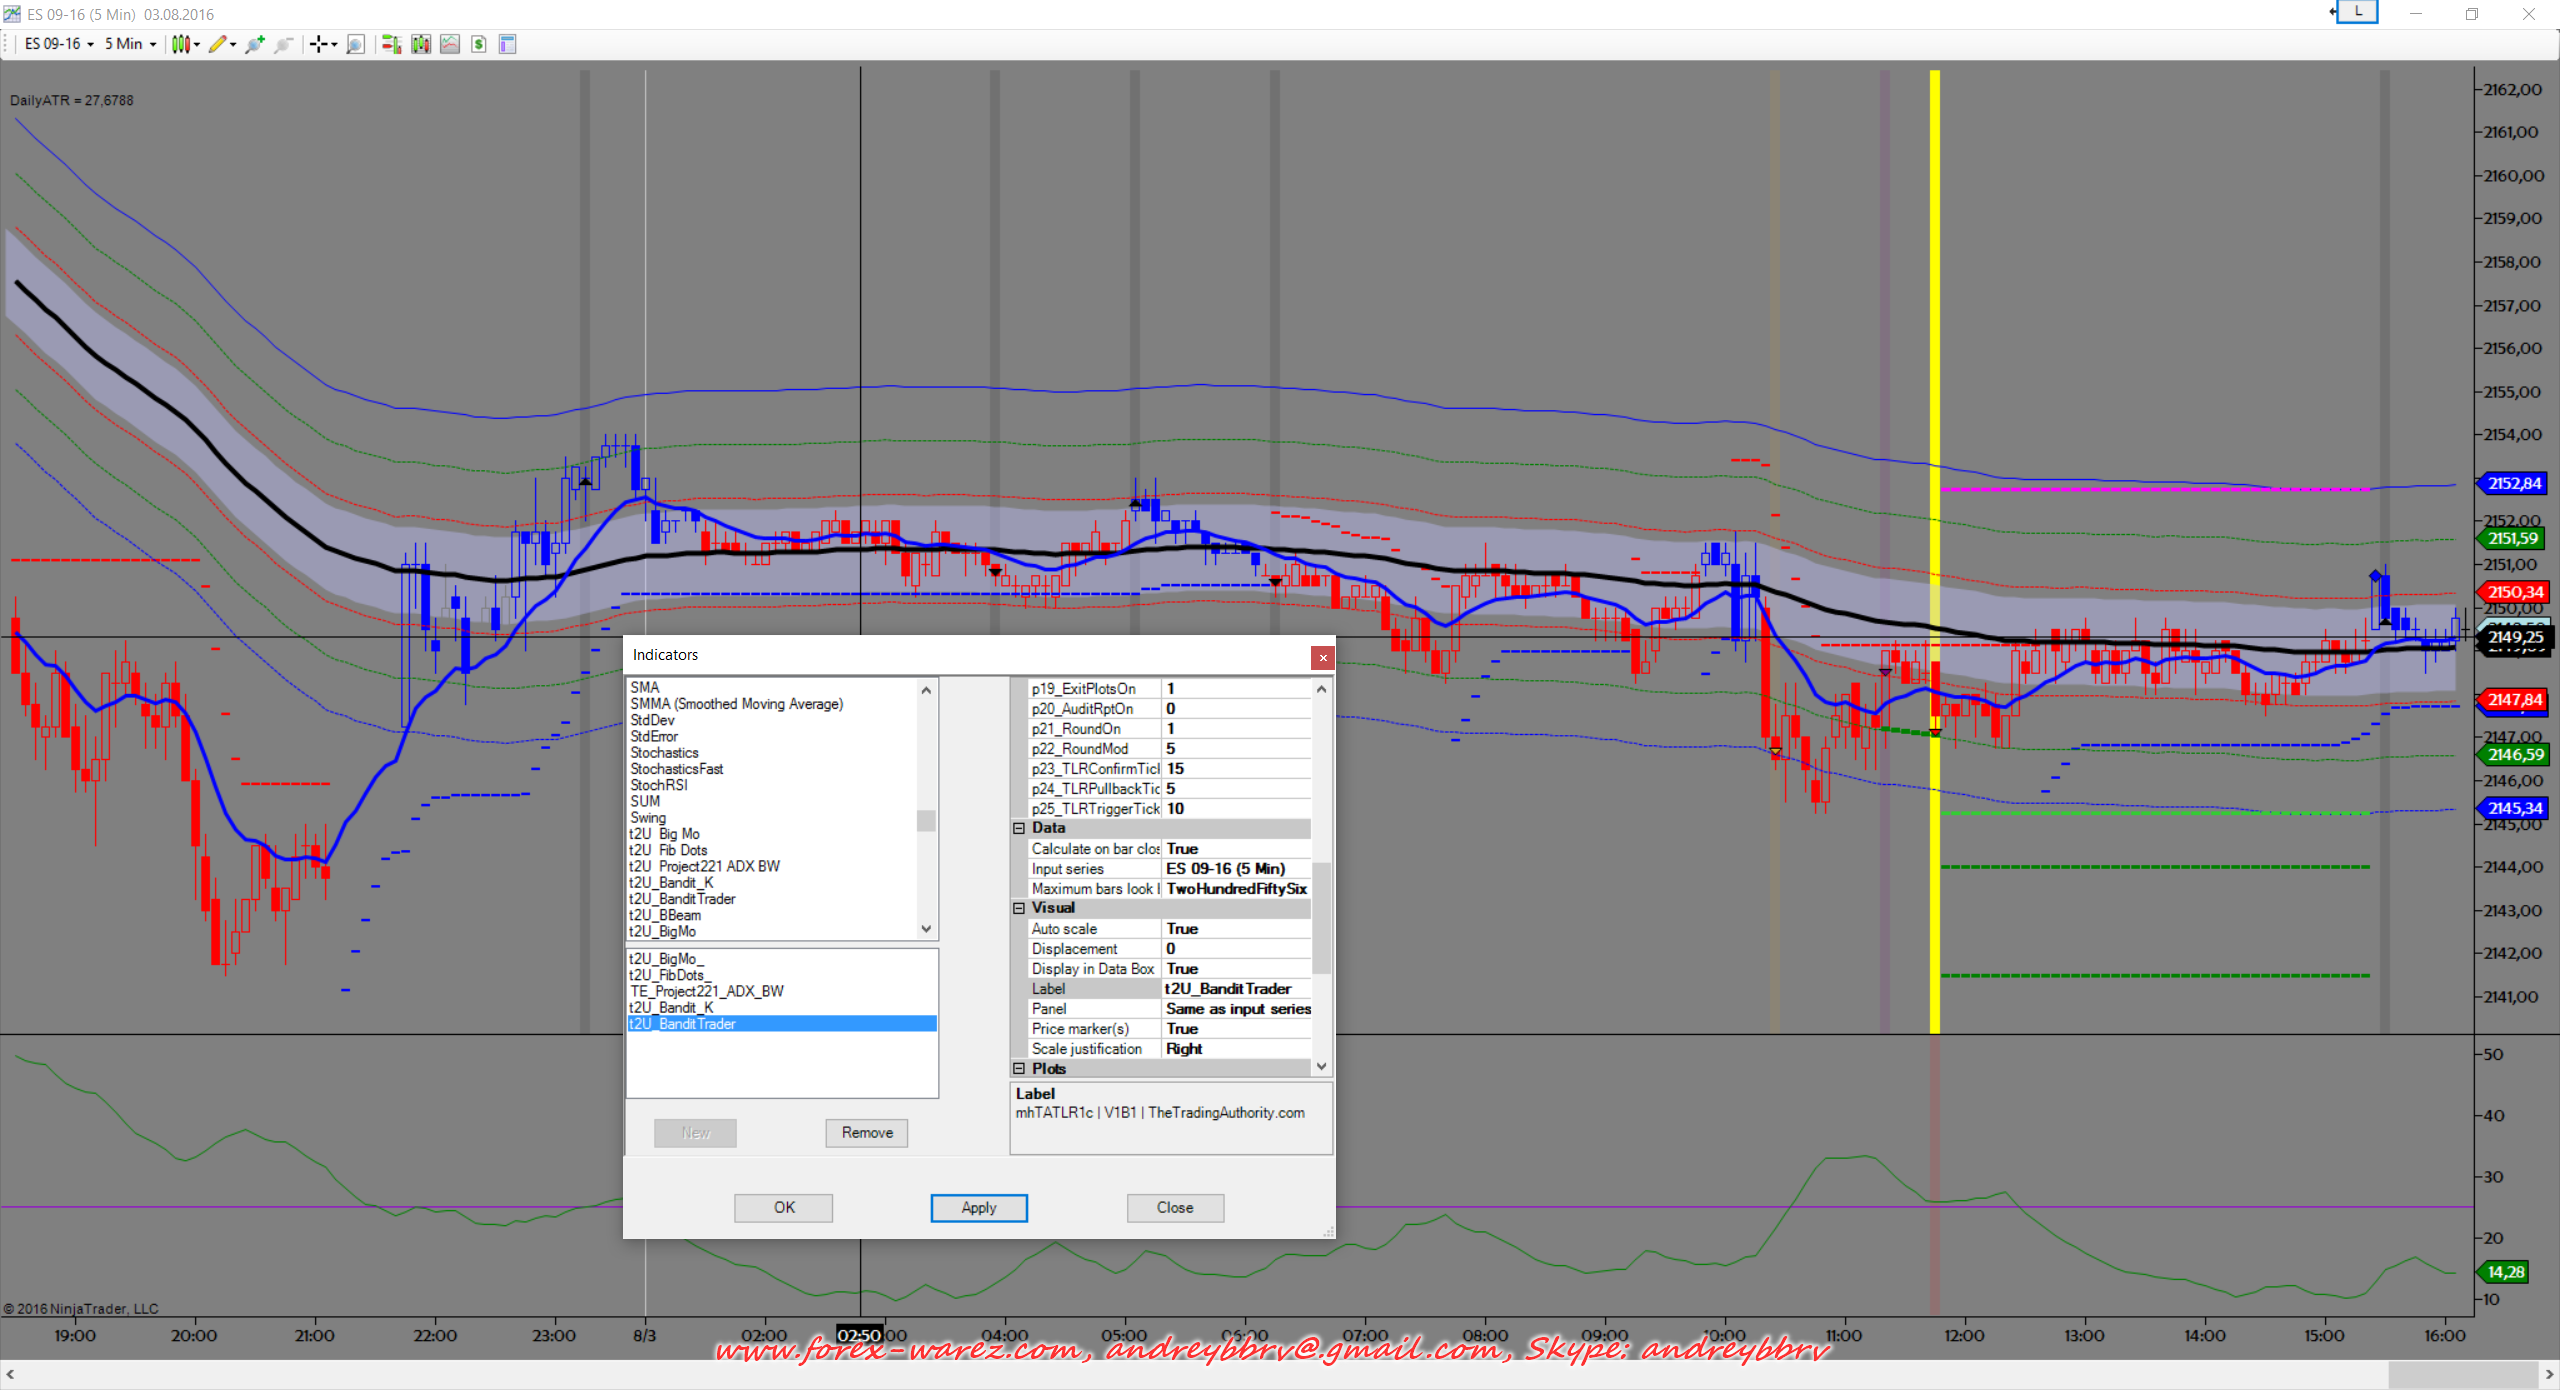2560x1390 pixels.
Task: Click the Remove indicator button
Action: [x=866, y=1133]
